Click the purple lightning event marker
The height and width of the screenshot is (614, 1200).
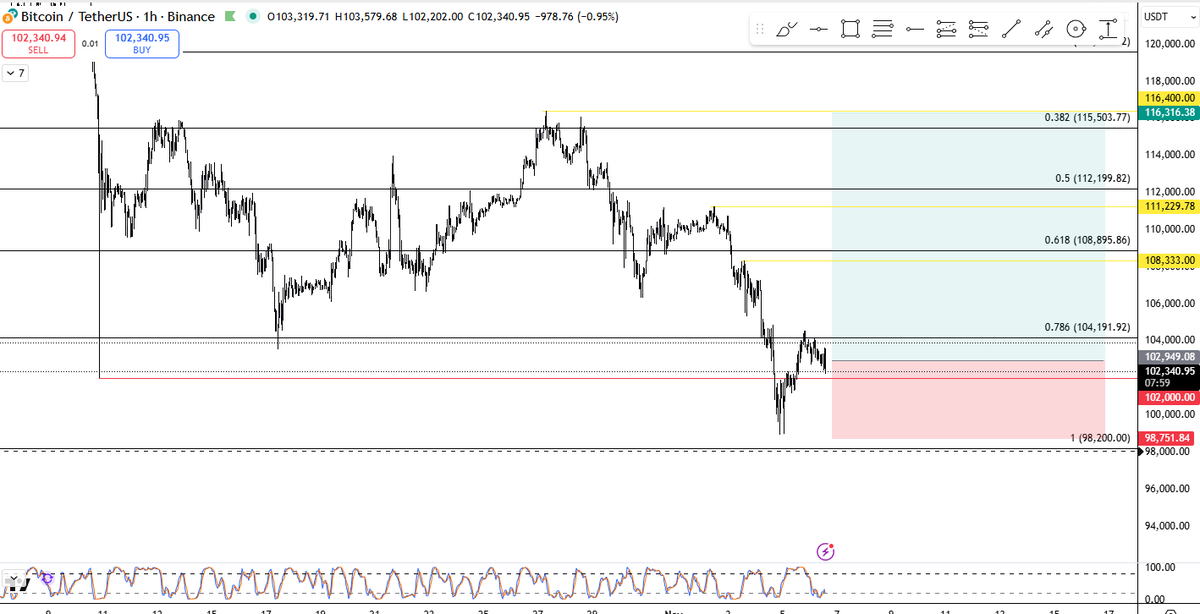826,551
